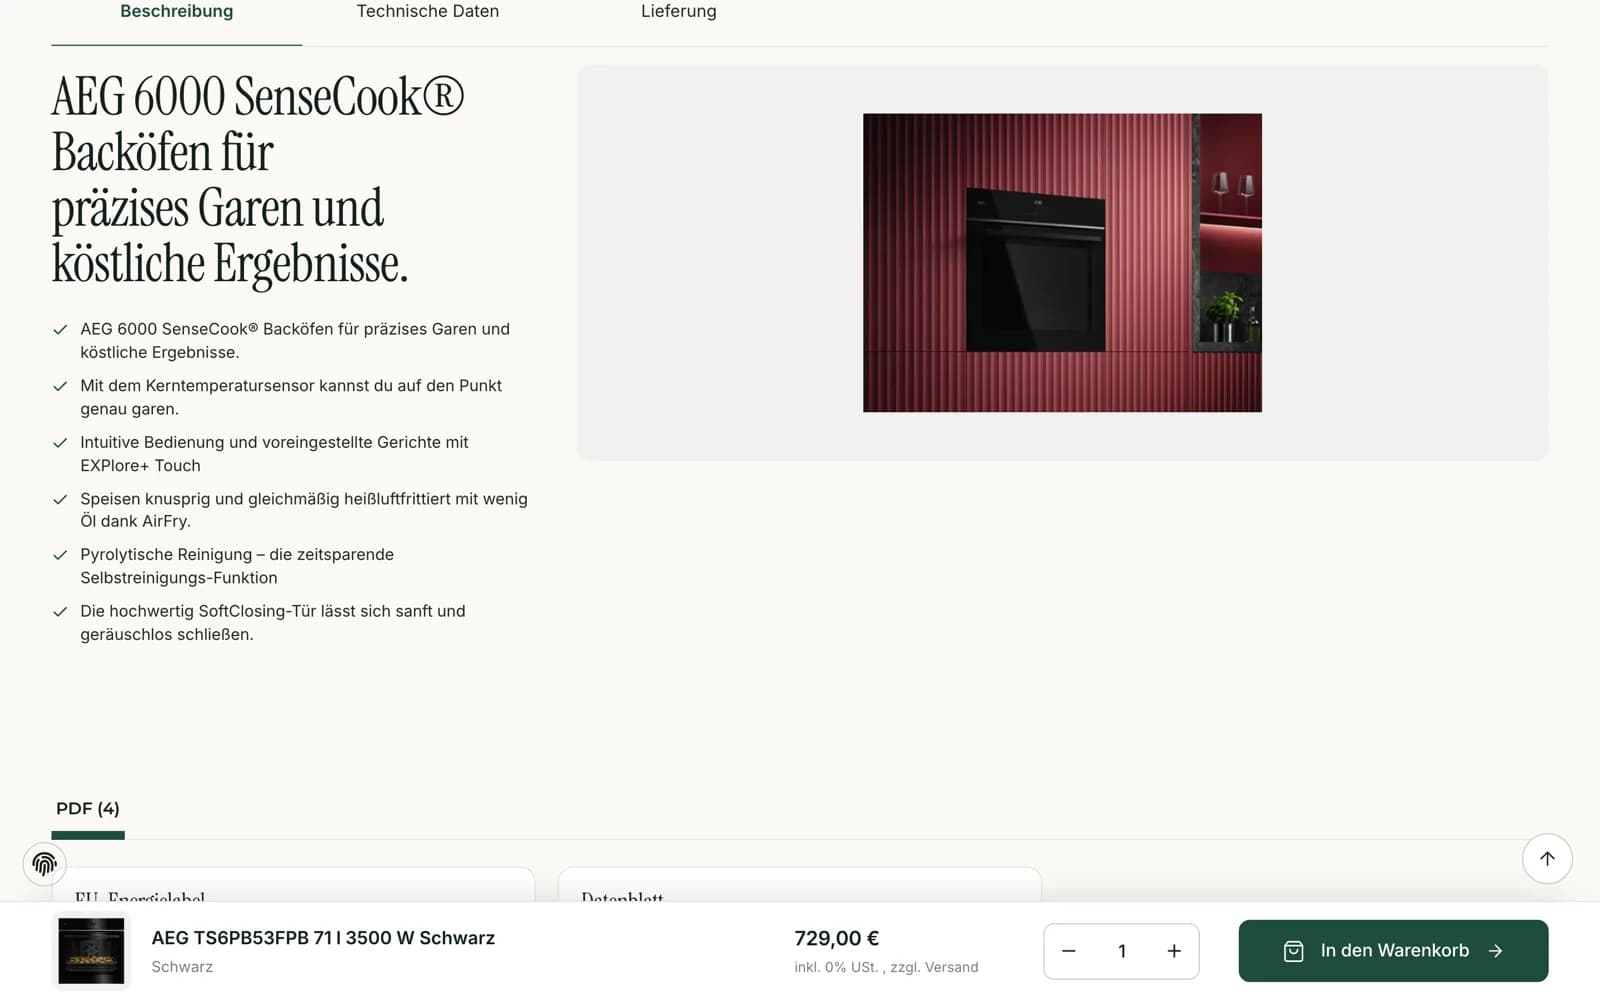Click the EXPlore+ Touch bullet text
Screen dimensions: 1600x1000
coord(274,454)
